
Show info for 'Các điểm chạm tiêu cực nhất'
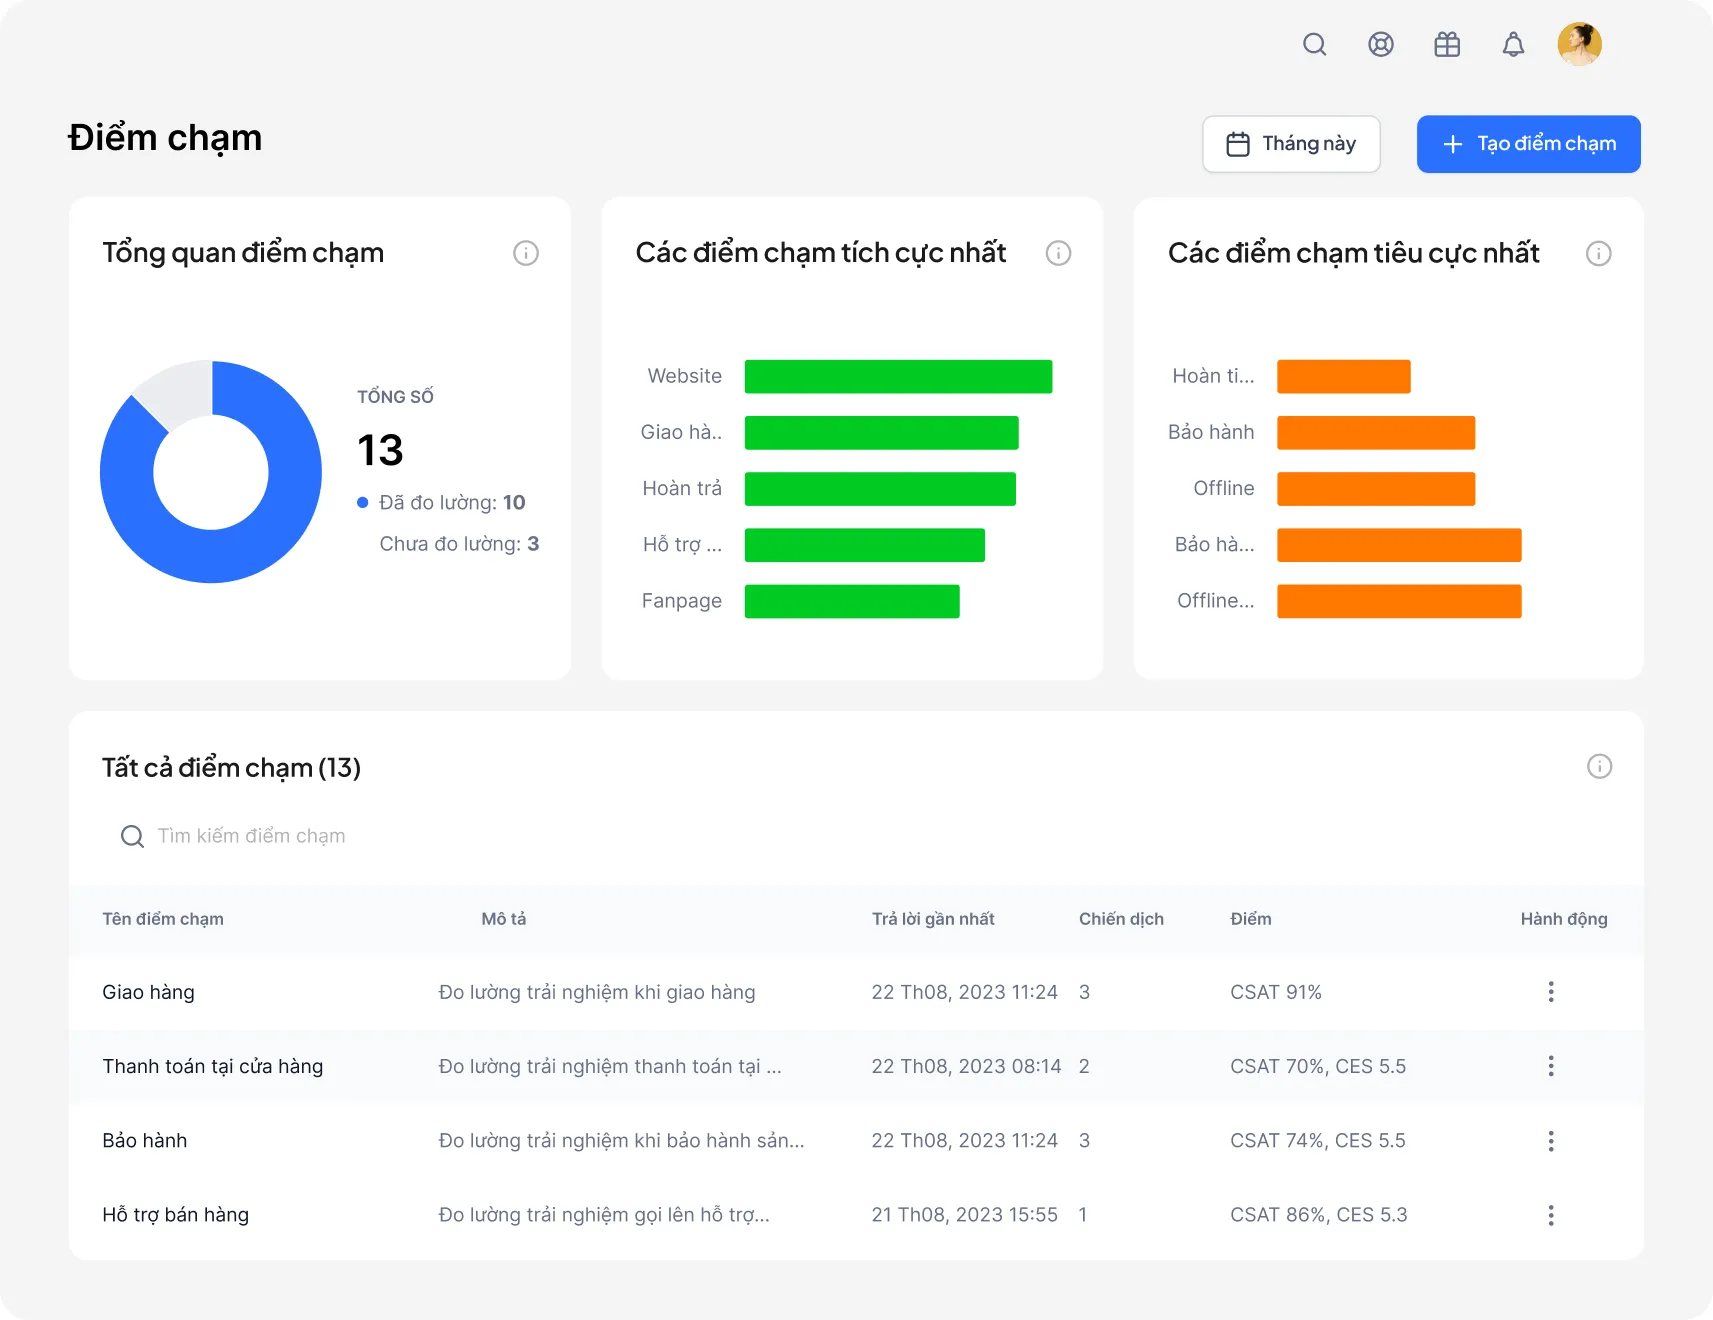point(1598,253)
